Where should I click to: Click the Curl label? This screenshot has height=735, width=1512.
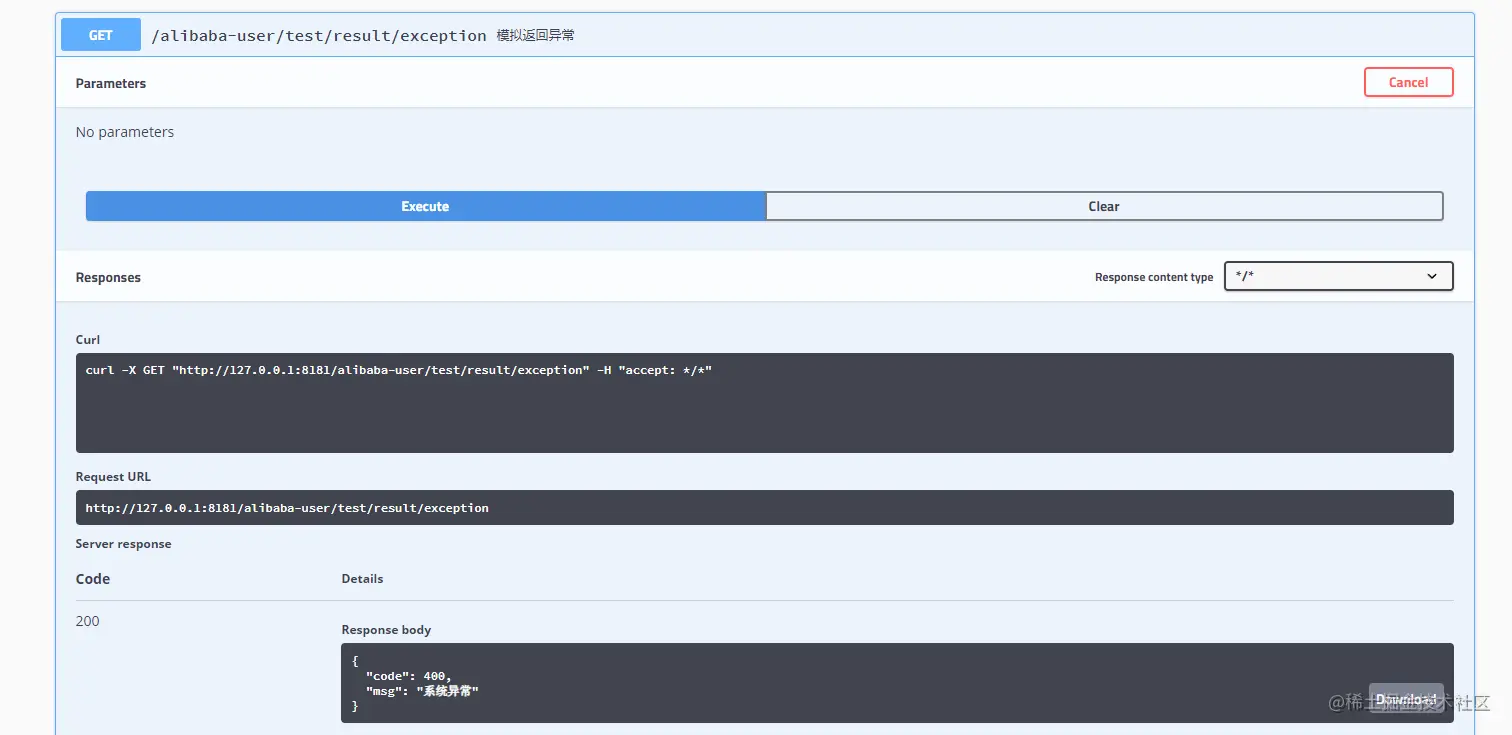pyautogui.click(x=88, y=340)
